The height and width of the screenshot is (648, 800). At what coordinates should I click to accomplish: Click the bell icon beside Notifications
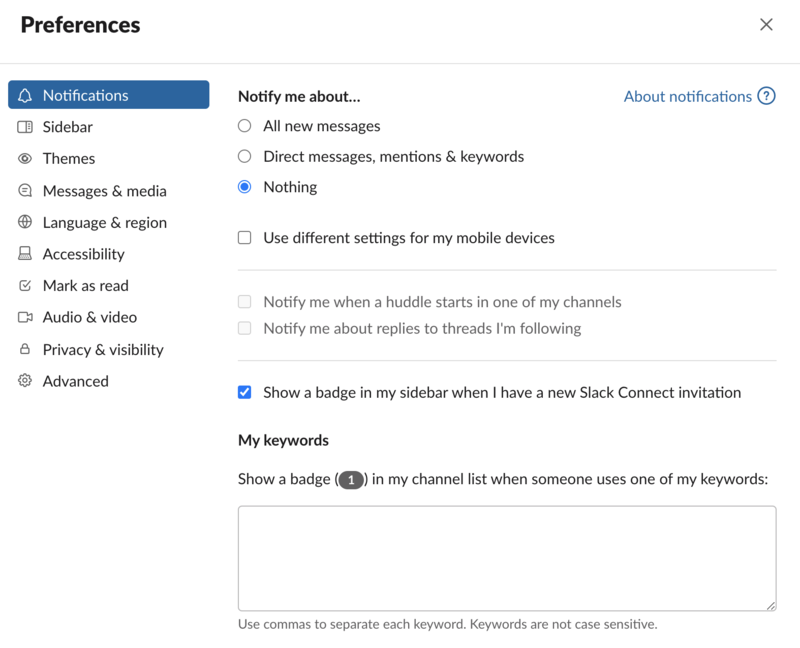click(x=25, y=95)
